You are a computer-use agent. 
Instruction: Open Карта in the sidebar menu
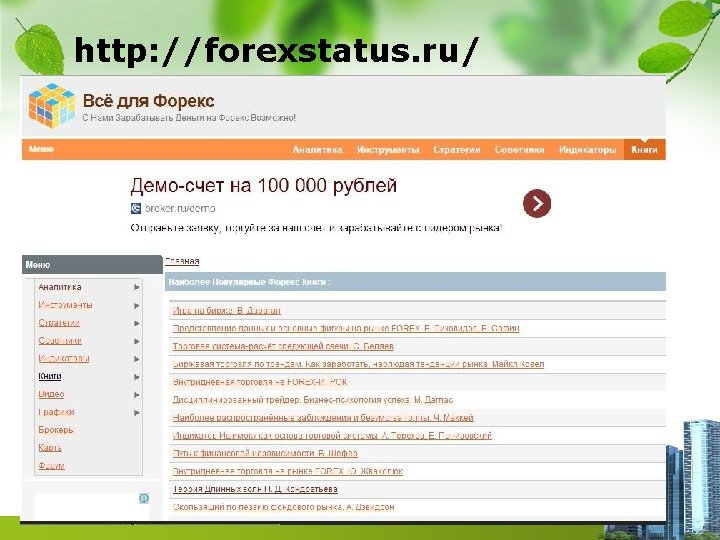50,448
